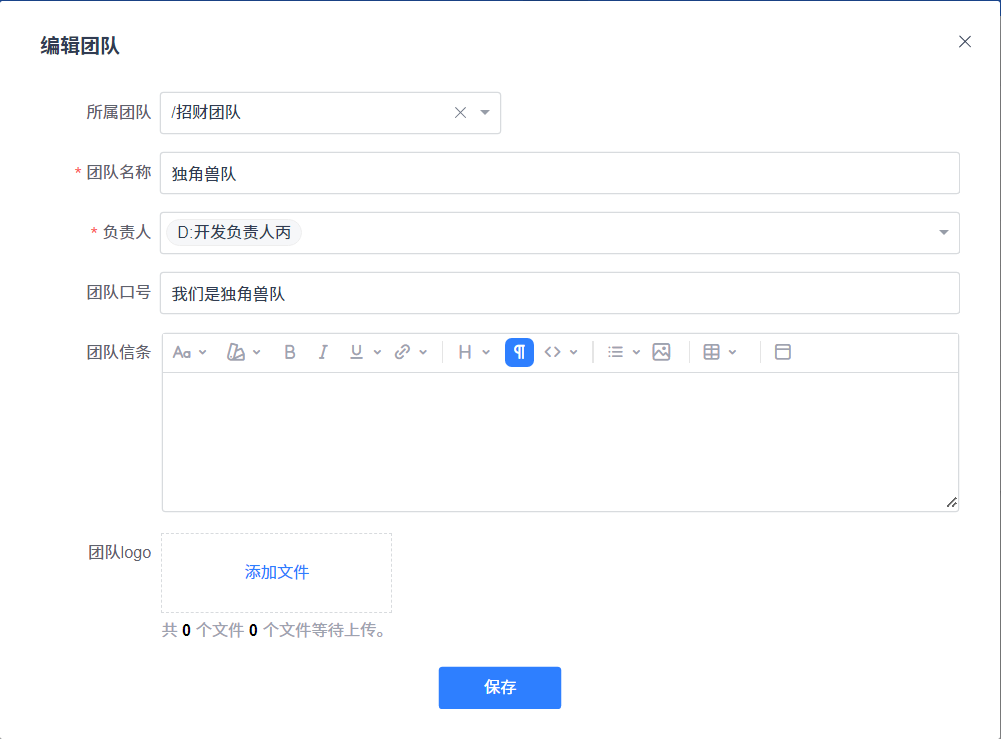Expand the 所属团队 dropdown arrow

click(485, 113)
